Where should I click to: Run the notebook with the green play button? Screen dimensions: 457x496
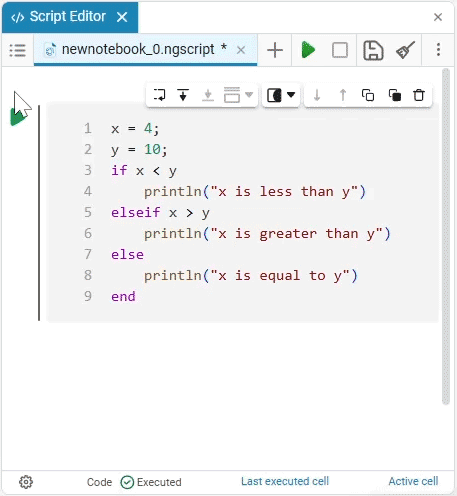(x=308, y=50)
